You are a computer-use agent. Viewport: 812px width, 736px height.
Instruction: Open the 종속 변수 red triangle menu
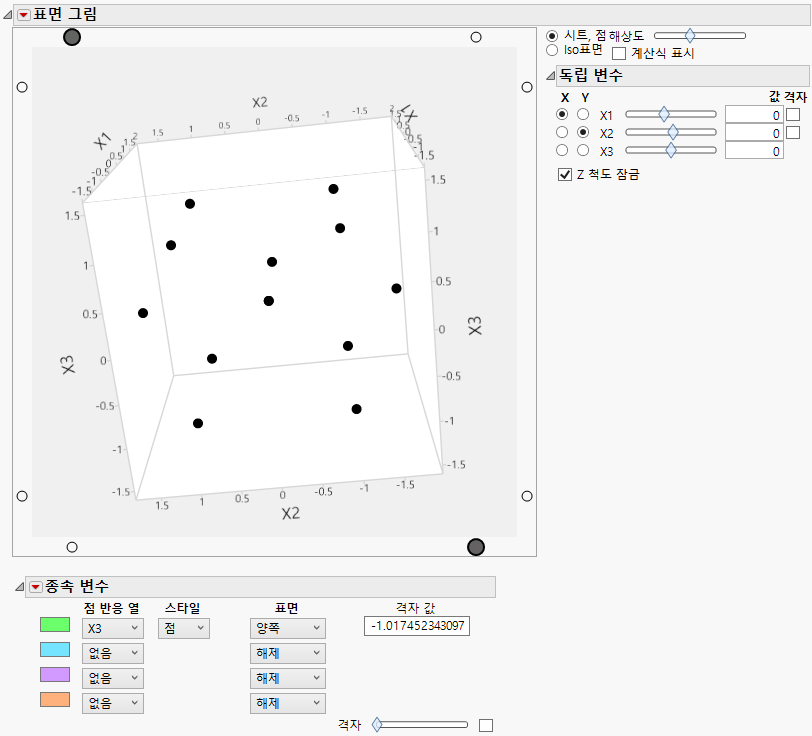click(35, 585)
